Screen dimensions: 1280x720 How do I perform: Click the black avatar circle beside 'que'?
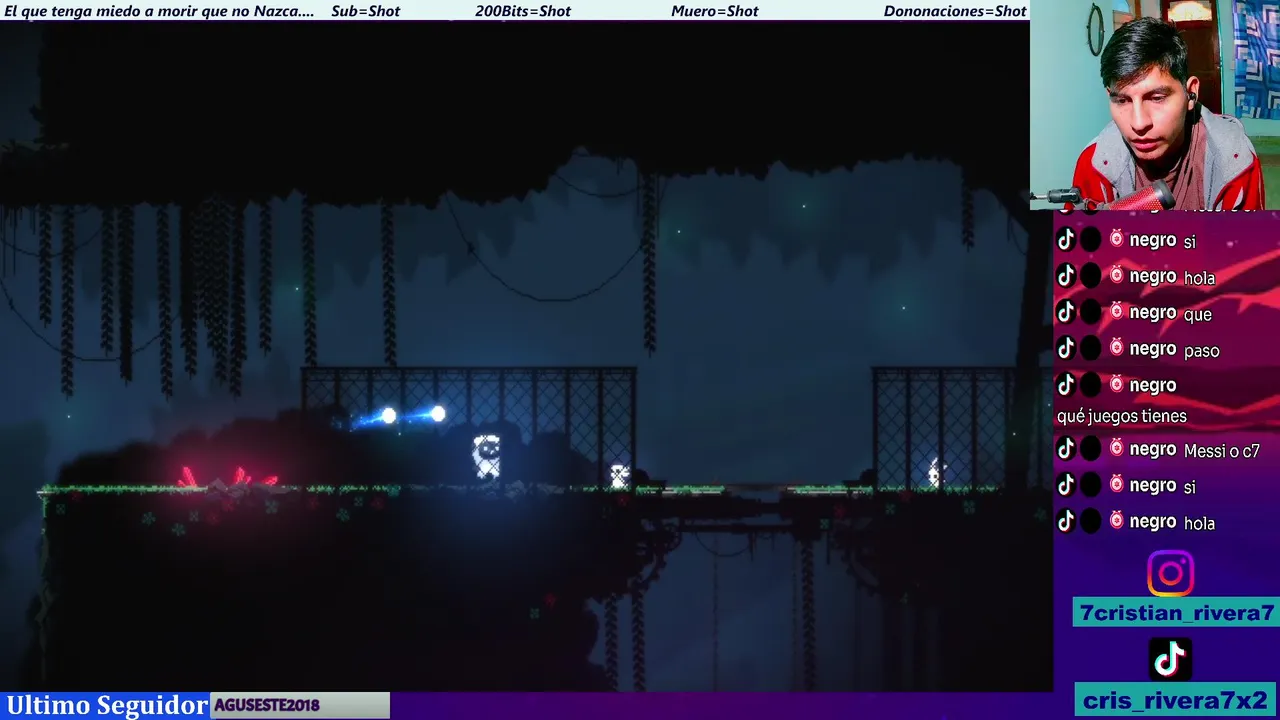(1091, 312)
